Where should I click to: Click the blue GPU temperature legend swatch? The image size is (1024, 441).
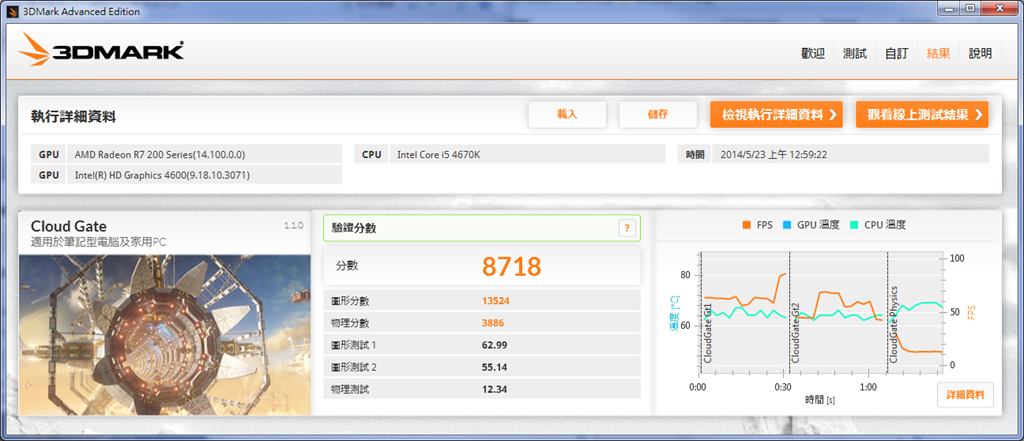tap(786, 225)
